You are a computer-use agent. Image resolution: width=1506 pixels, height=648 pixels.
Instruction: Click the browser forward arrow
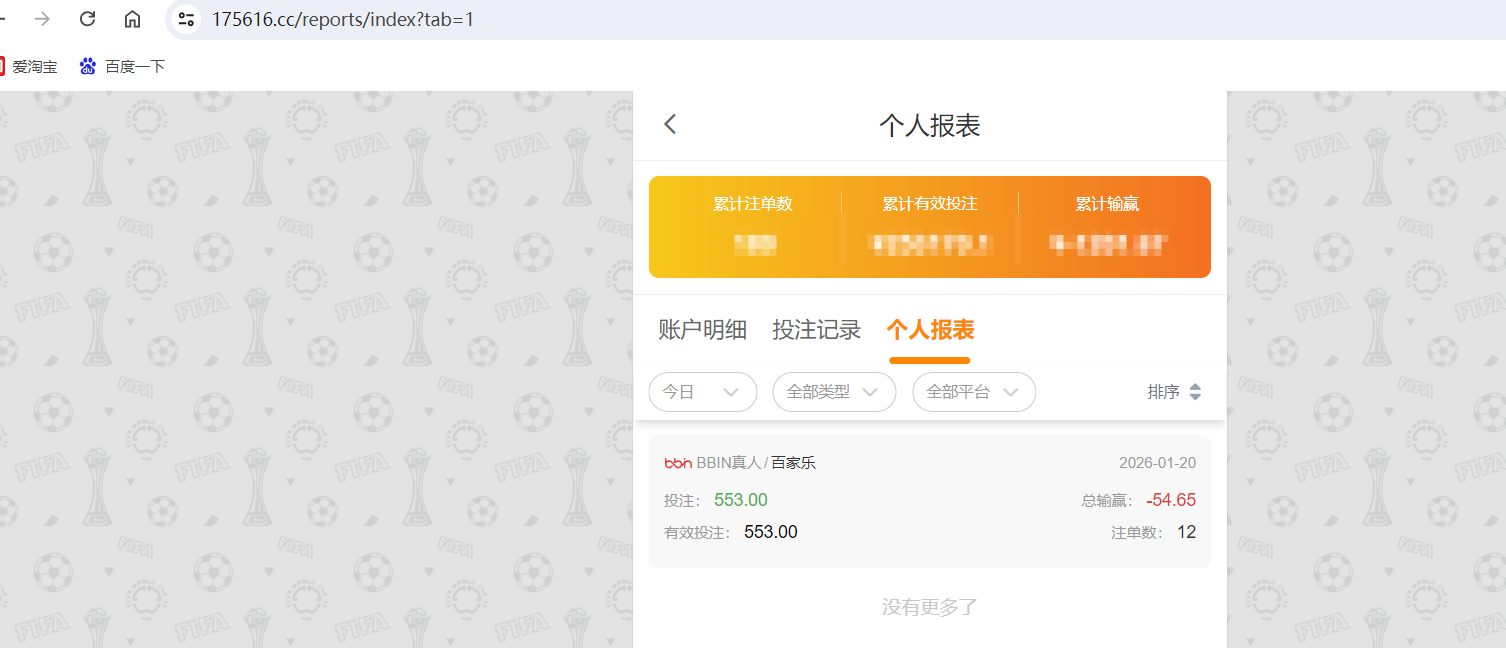(40, 18)
